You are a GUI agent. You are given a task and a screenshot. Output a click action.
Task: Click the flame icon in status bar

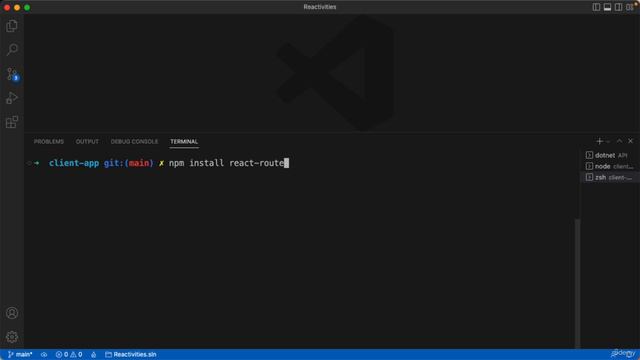pyautogui.click(x=93, y=354)
